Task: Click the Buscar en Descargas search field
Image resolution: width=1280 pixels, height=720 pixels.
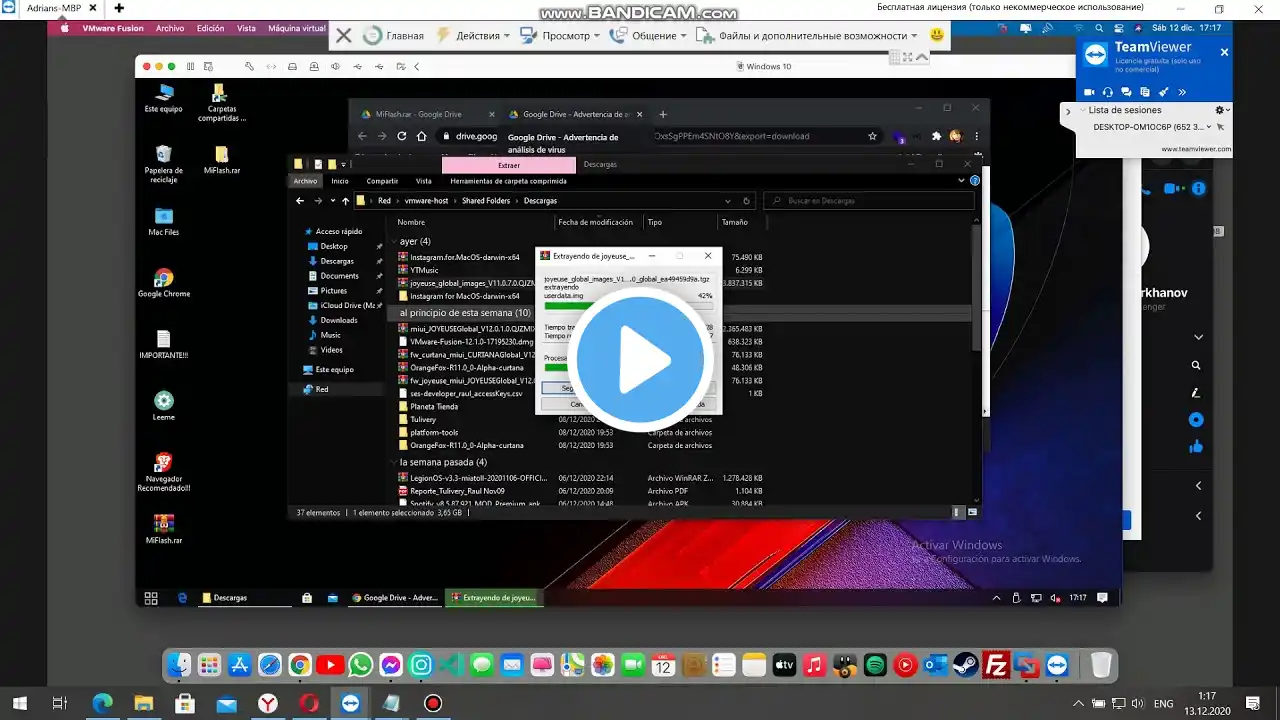Action: click(x=868, y=201)
